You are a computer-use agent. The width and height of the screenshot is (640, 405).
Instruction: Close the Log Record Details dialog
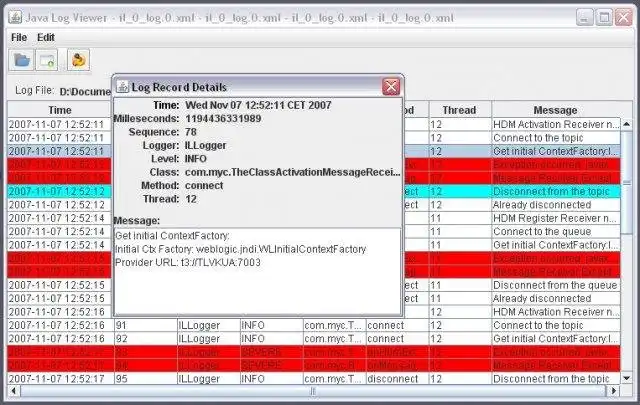(x=391, y=87)
